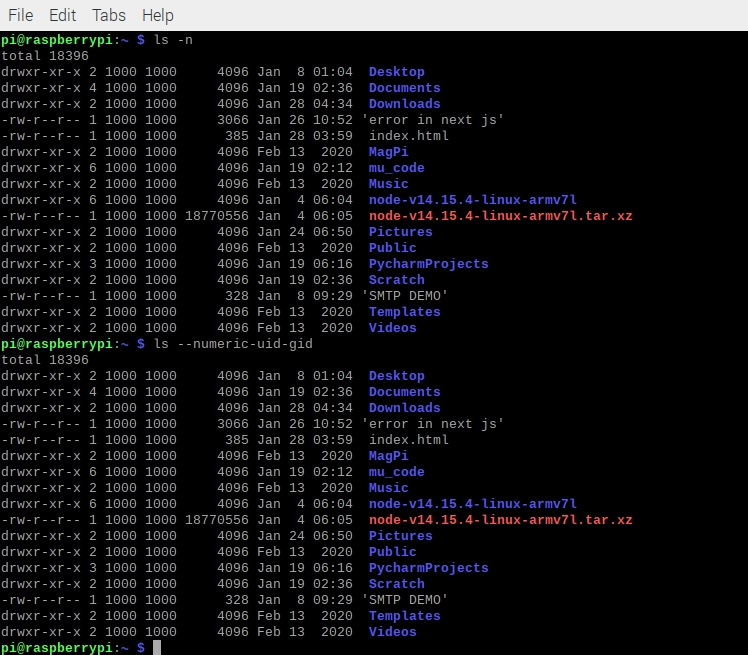The image size is (748, 655).
Task: Click the 'ls -n' command text
Action: [173, 40]
